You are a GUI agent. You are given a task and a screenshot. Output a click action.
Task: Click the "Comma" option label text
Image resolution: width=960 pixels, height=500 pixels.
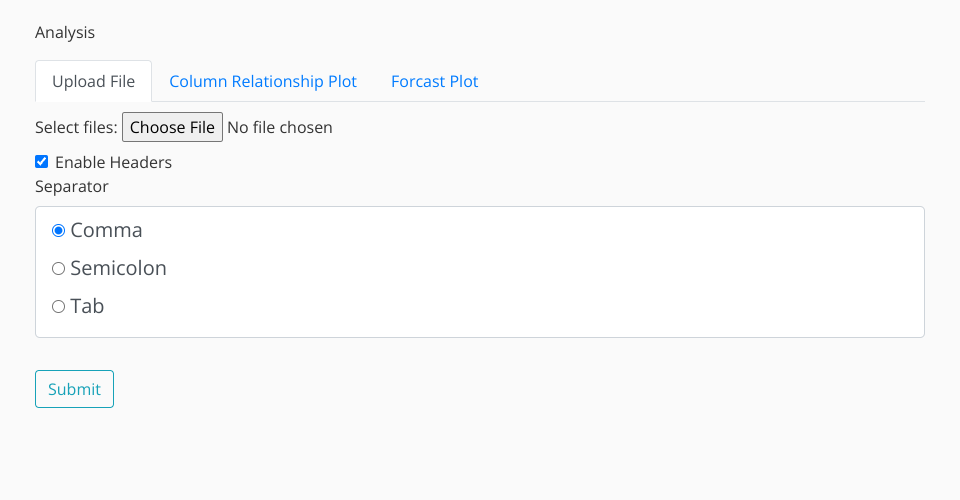tap(107, 230)
